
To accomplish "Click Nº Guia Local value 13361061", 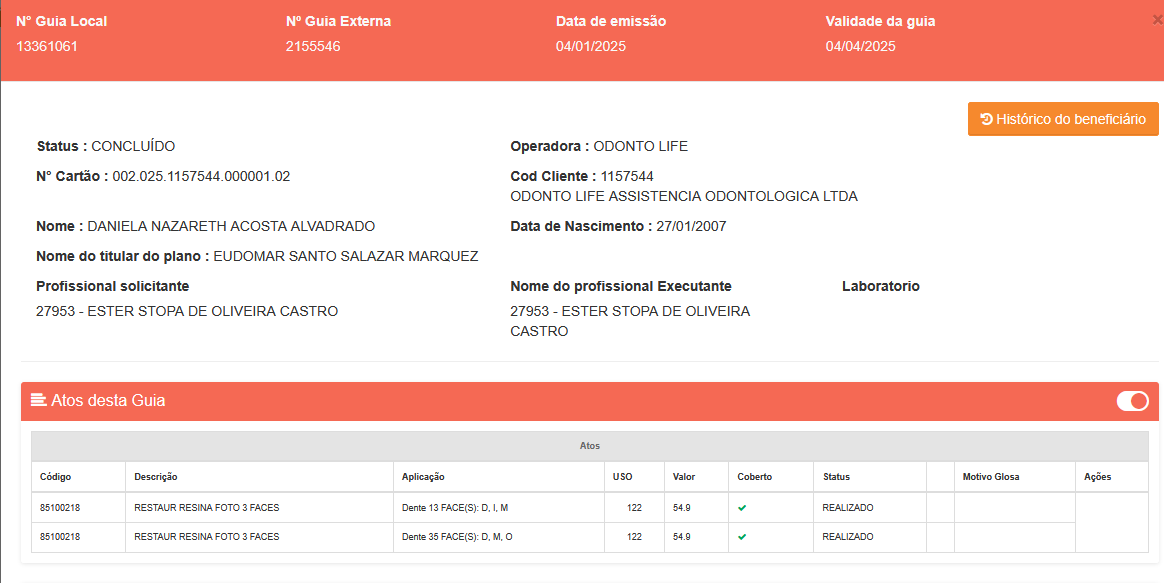I will coord(47,46).
